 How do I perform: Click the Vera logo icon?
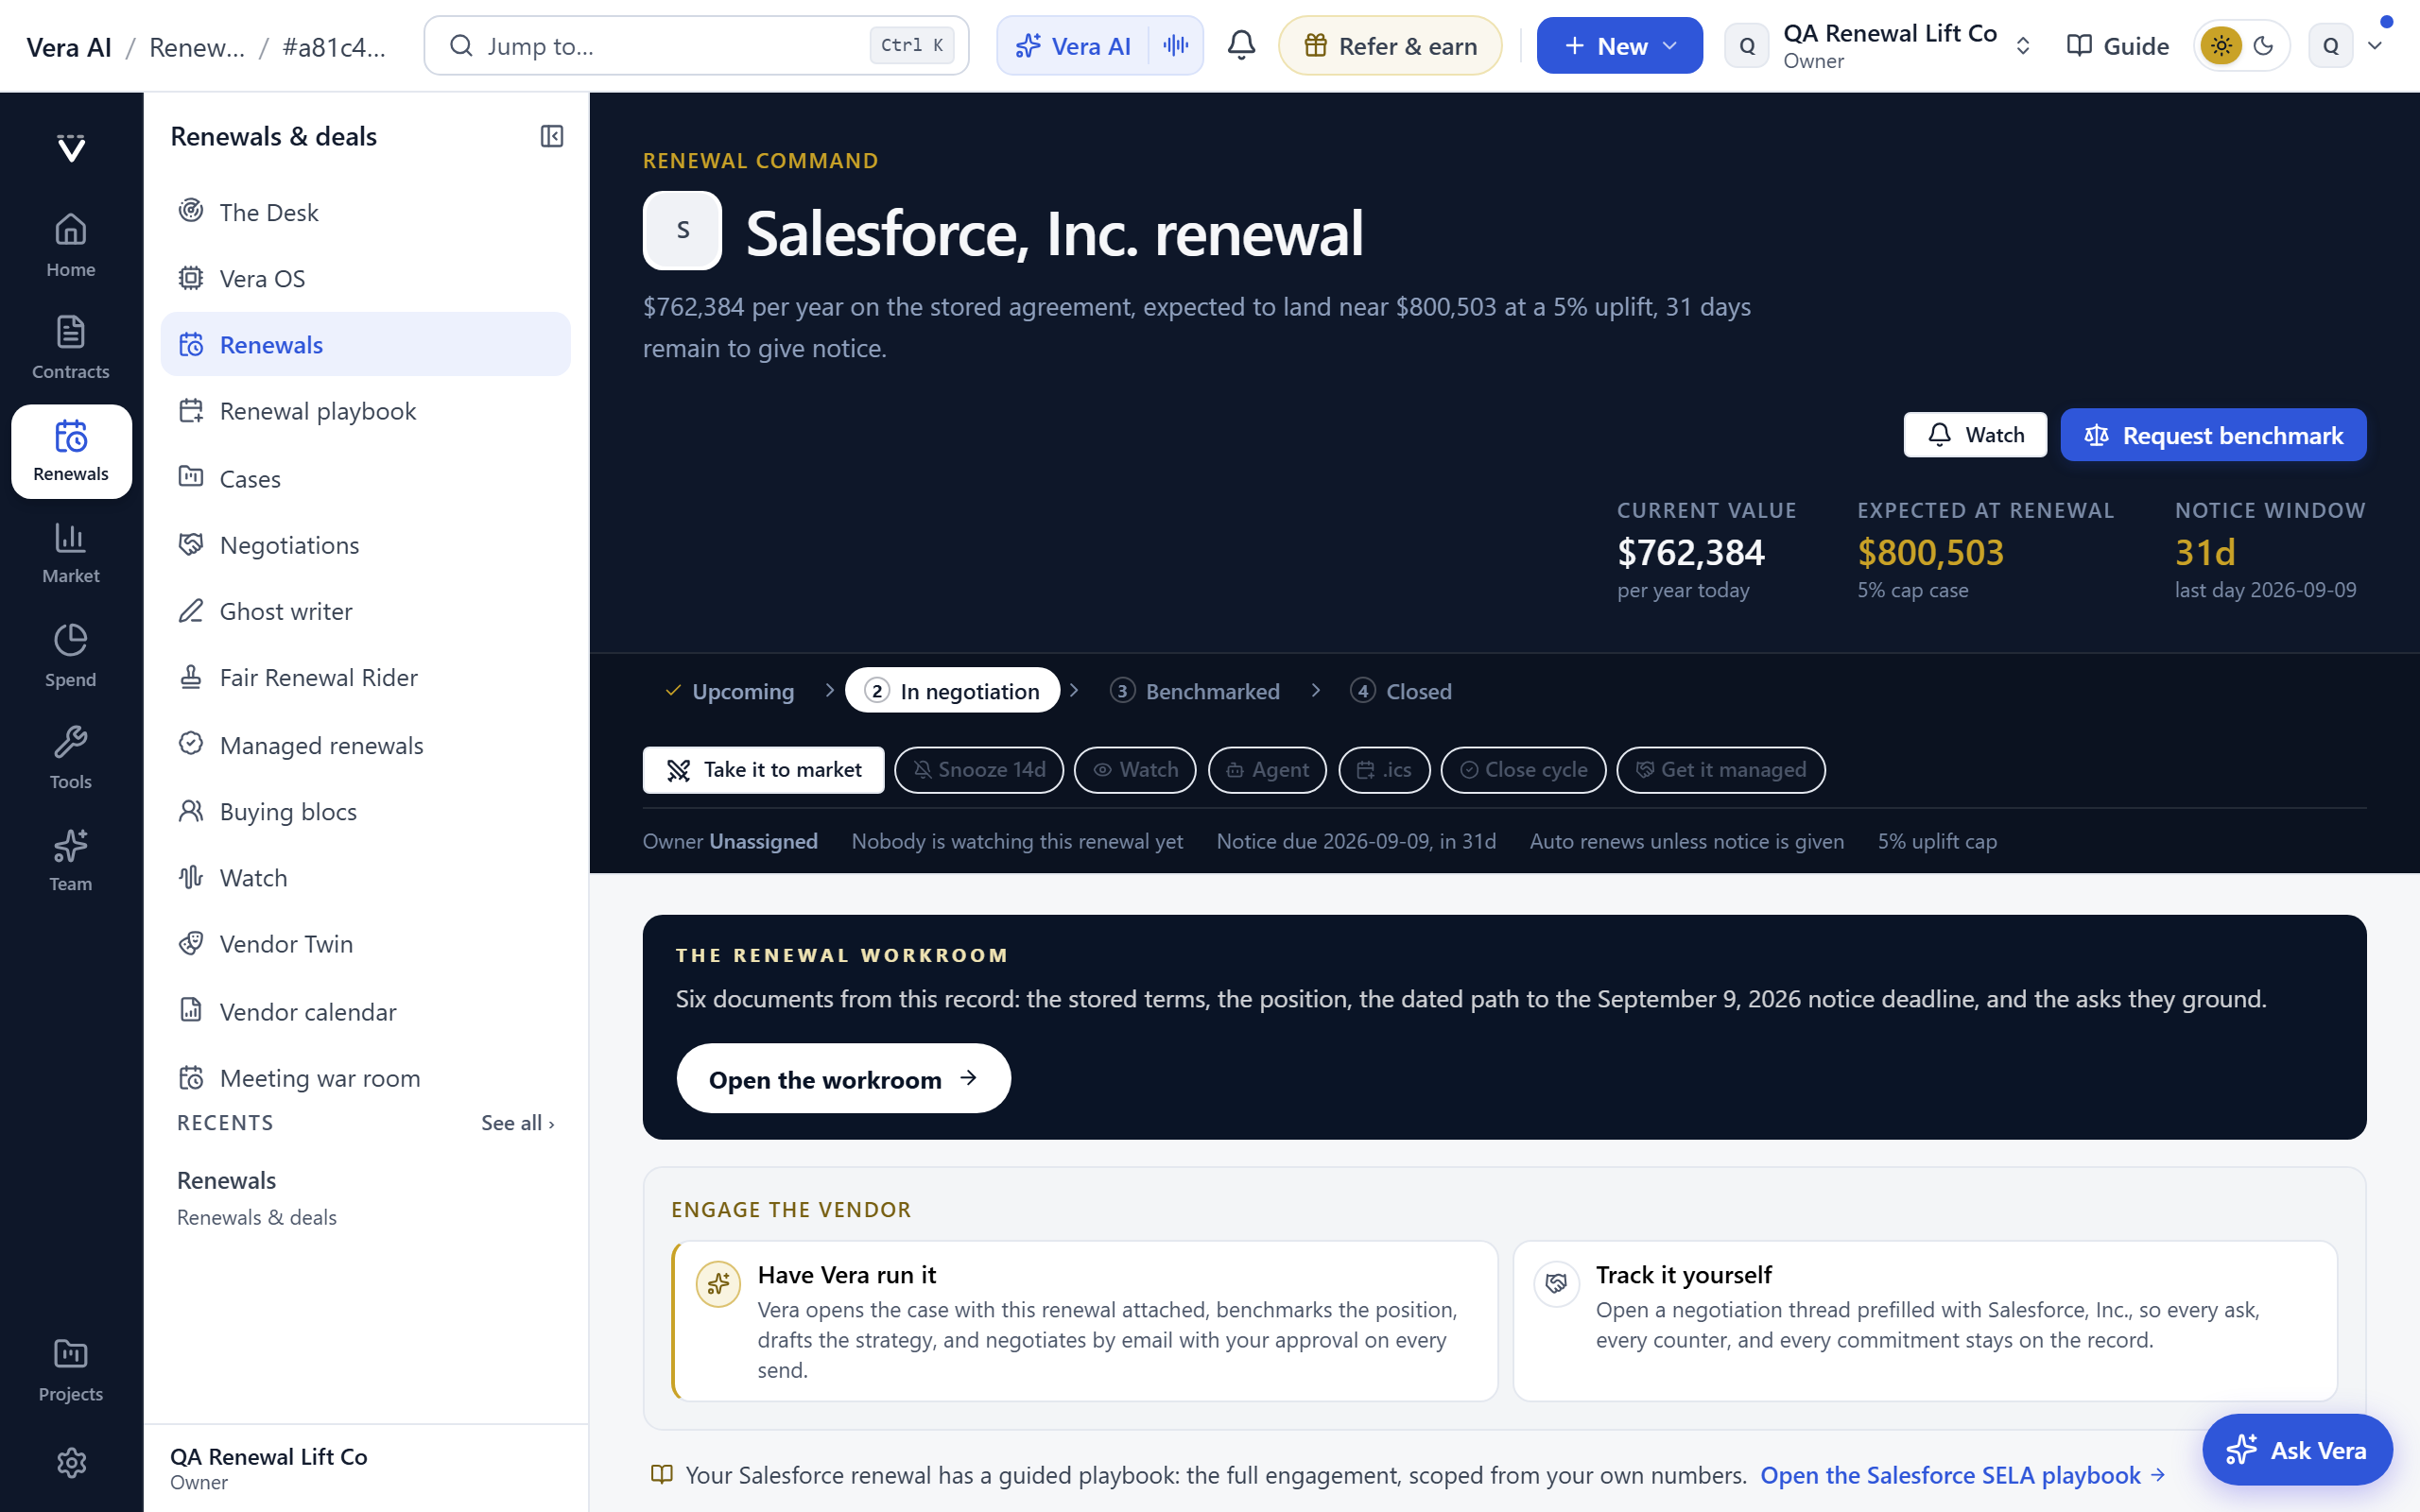coord(71,148)
